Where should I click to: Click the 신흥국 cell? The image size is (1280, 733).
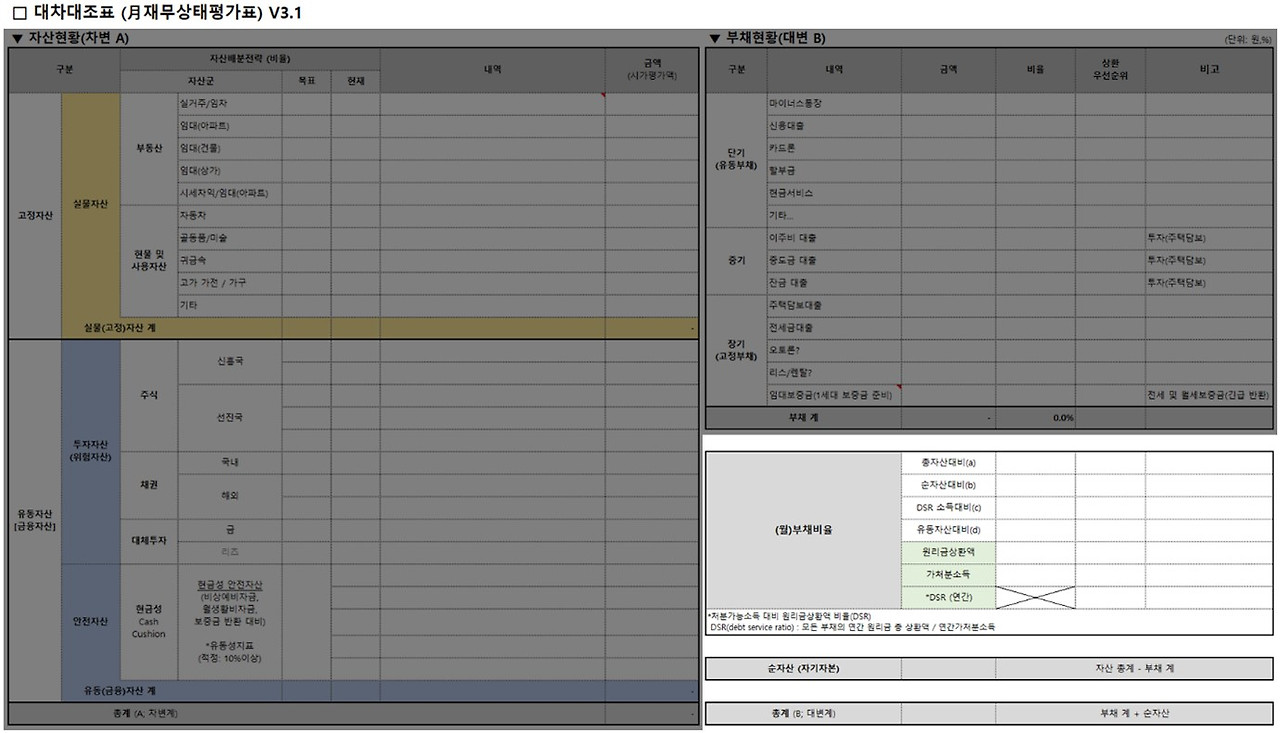click(230, 361)
